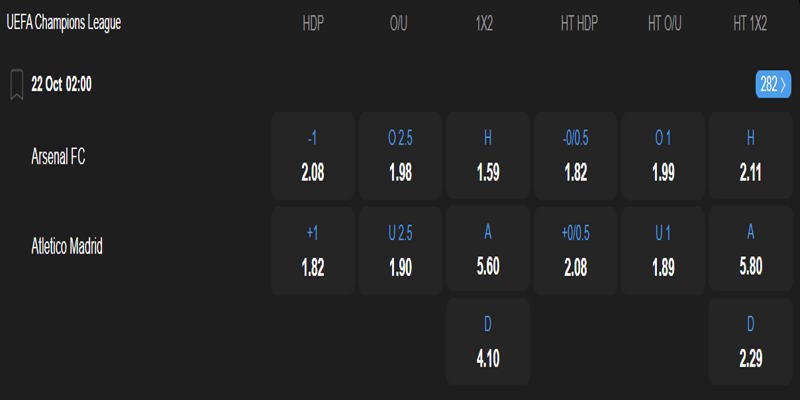Open the Arsenal FC team link

point(59,156)
